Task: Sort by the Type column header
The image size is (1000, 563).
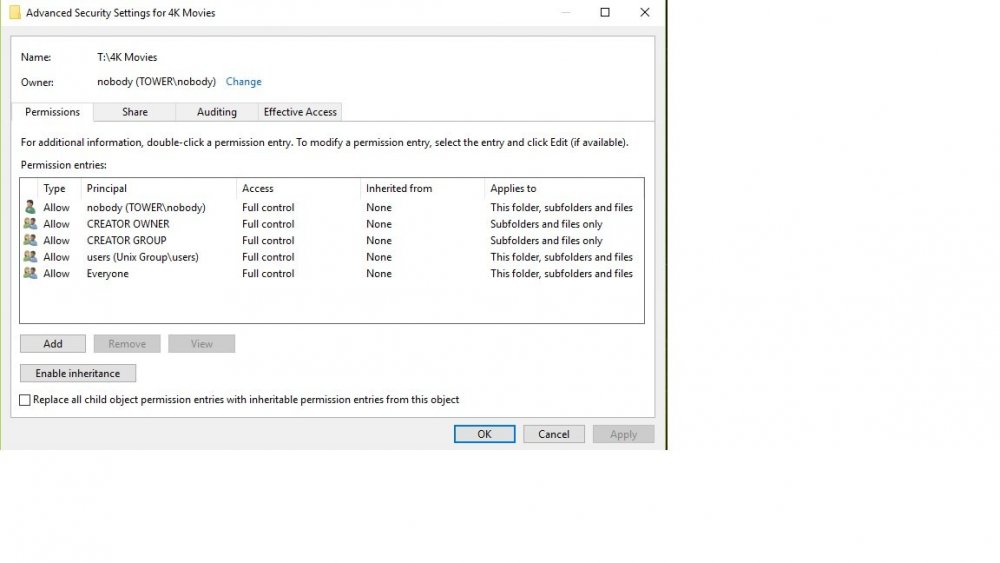Action: coord(59,189)
